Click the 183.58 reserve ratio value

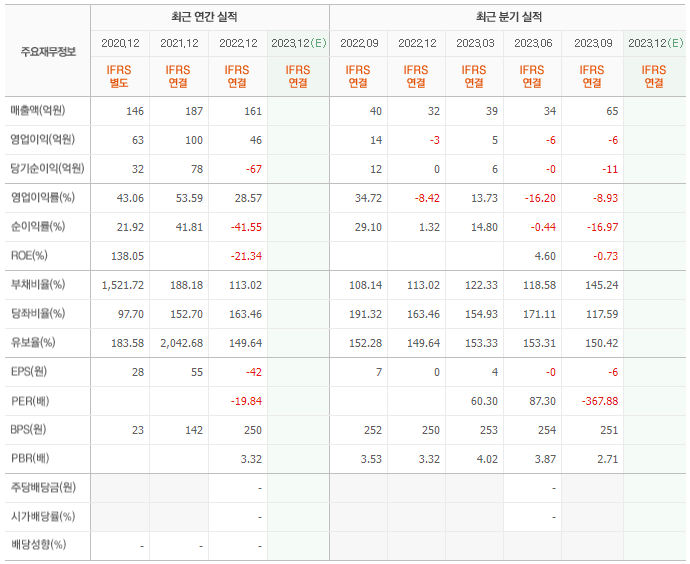pos(128,343)
